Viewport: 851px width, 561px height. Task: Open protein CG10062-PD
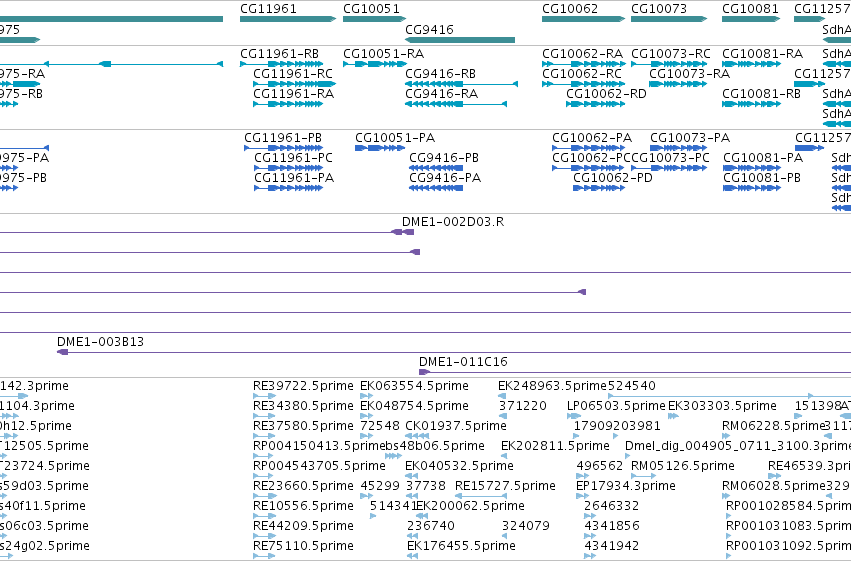point(613,178)
